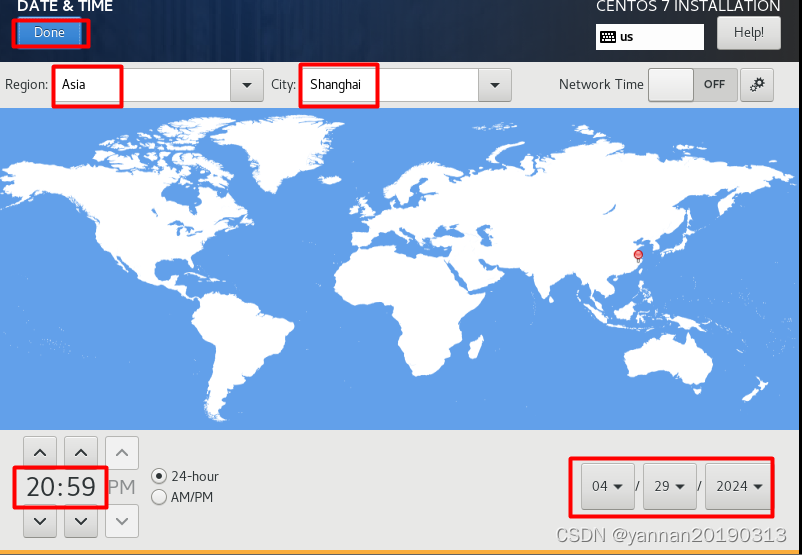The width and height of the screenshot is (802, 555).
Task: Decrease the minutes with down arrow
Action: pos(81,521)
